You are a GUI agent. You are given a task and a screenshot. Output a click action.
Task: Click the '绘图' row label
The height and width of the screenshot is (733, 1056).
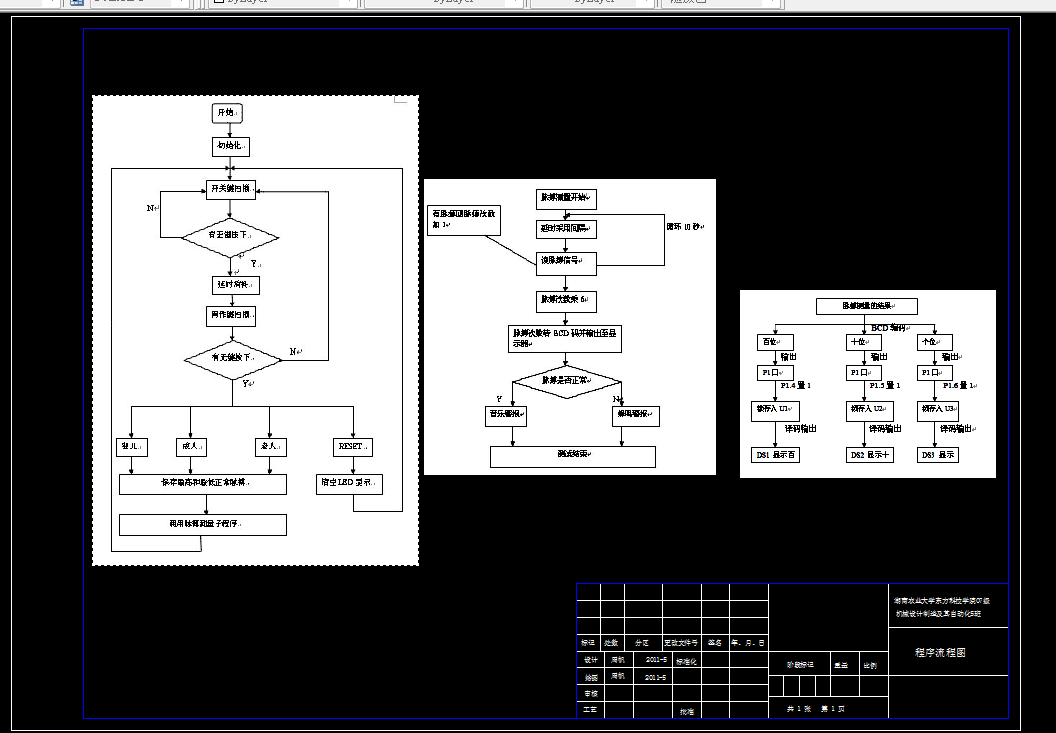(591, 677)
